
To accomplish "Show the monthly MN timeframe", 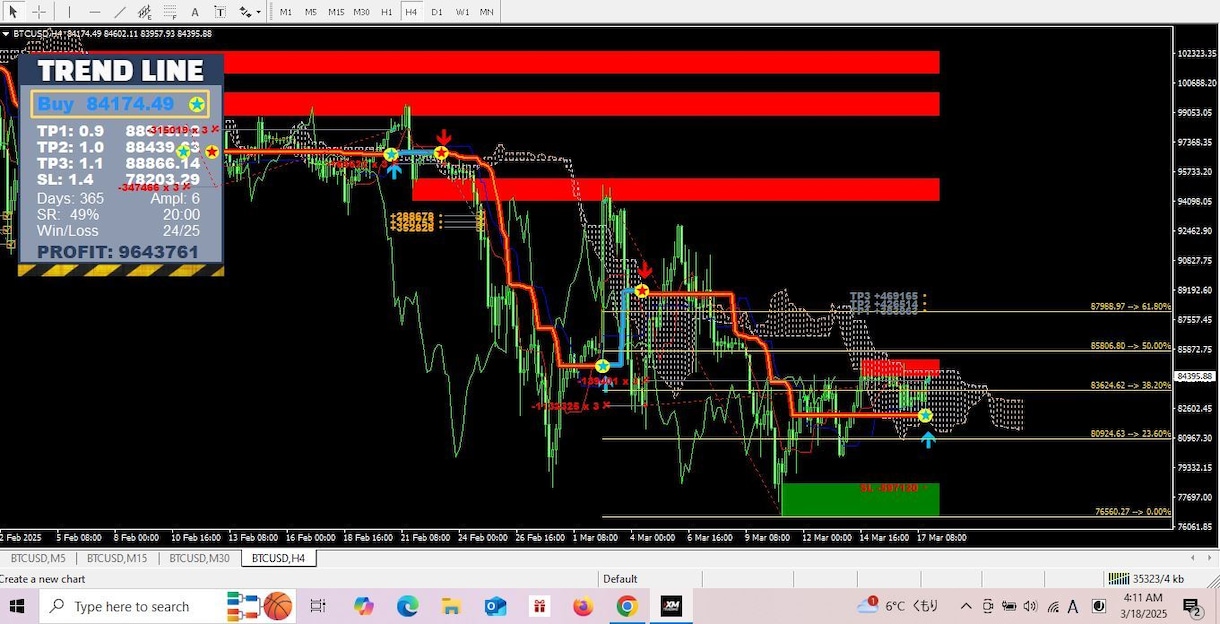I will click(x=487, y=12).
